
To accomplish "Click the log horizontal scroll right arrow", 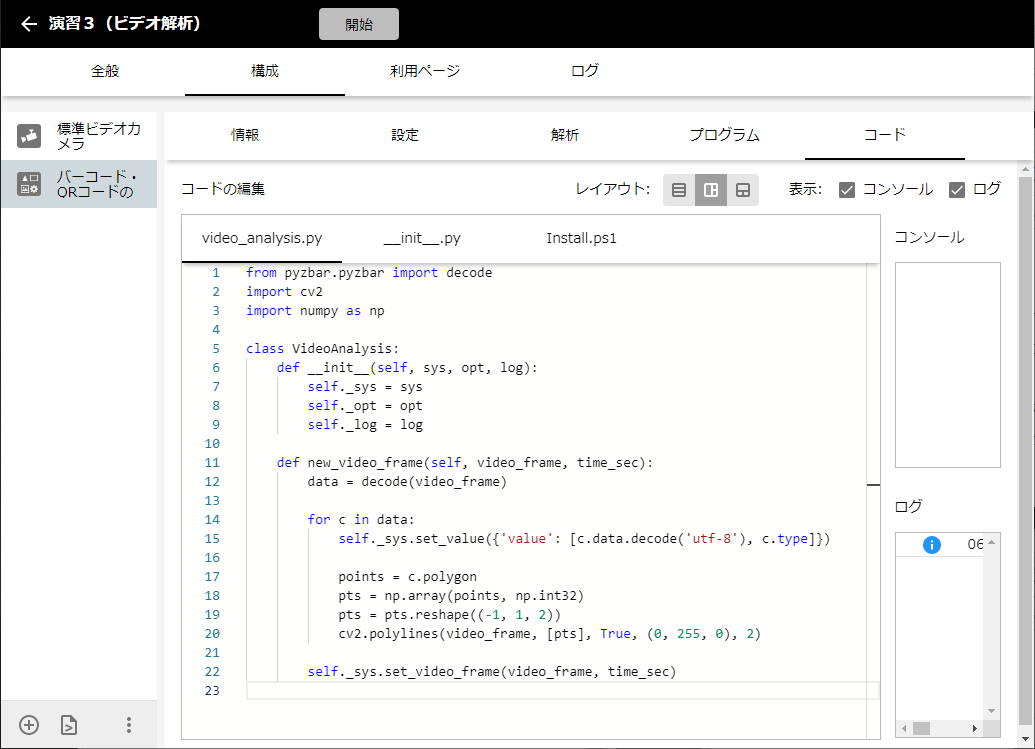I will pos(977,729).
